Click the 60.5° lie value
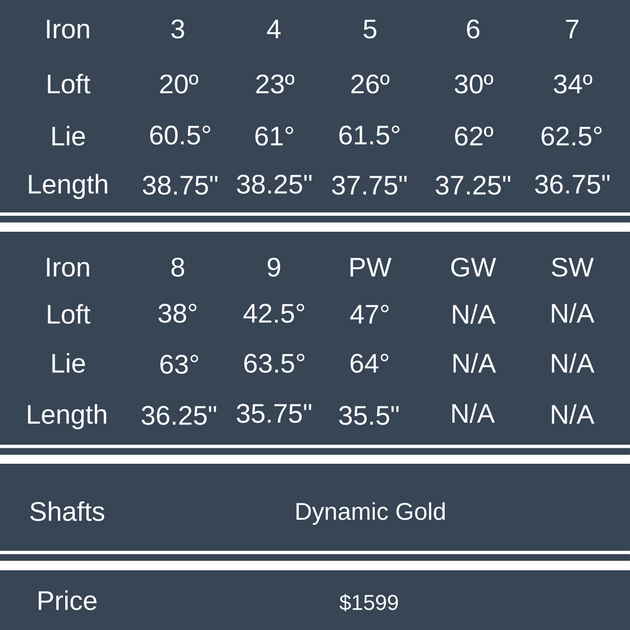The height and width of the screenshot is (630, 630). point(180,136)
